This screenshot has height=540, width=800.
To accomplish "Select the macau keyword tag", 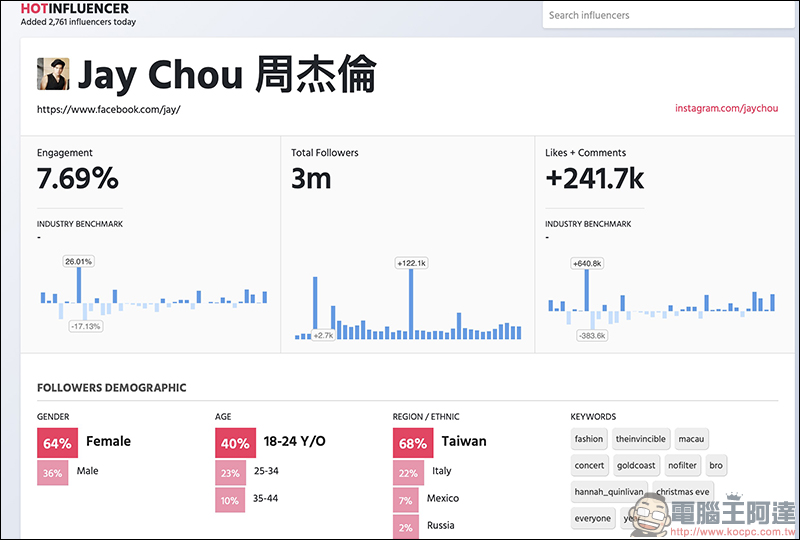I will click(x=691, y=438).
